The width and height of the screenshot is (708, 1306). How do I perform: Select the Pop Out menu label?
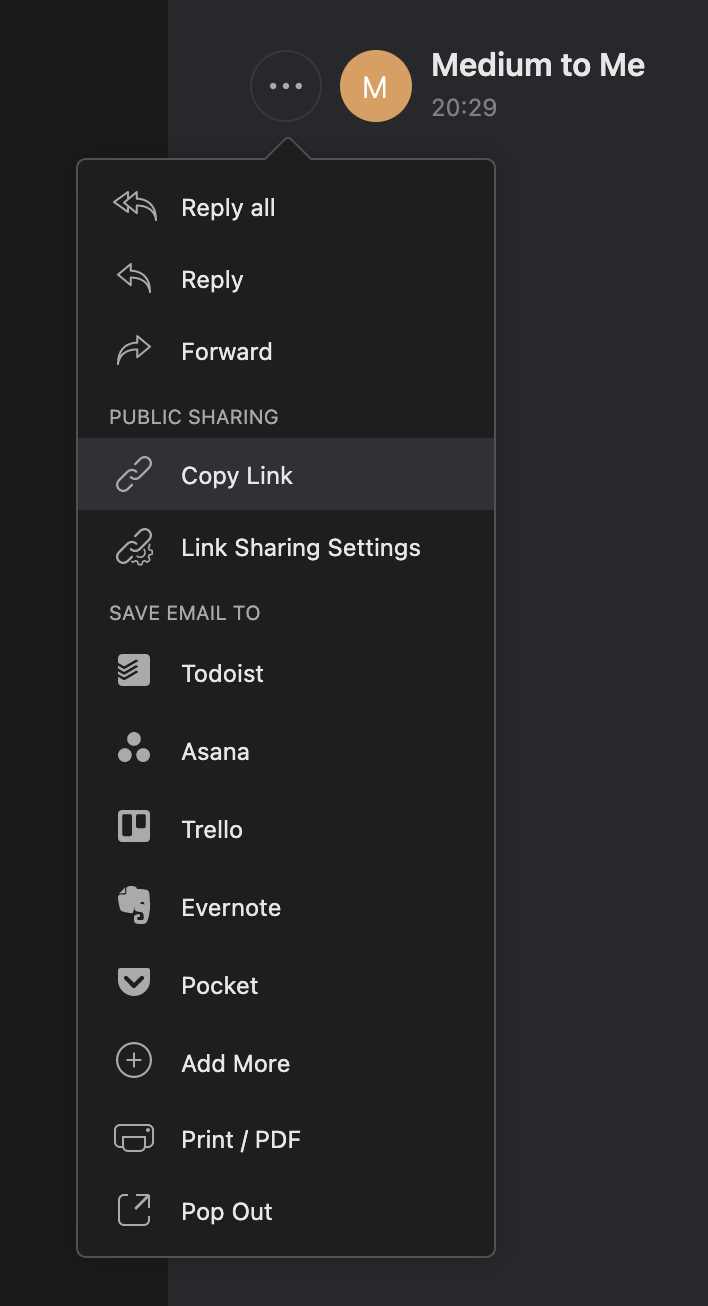coord(227,1212)
